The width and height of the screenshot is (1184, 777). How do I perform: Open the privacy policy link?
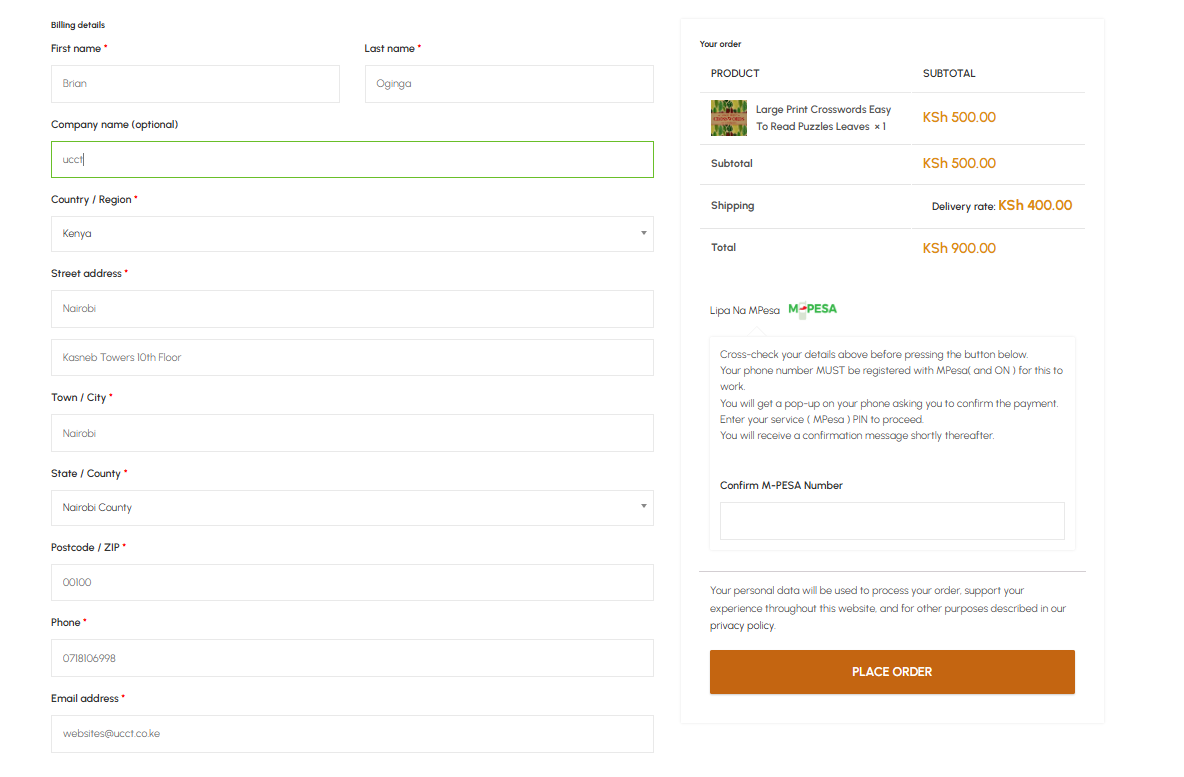742,626
